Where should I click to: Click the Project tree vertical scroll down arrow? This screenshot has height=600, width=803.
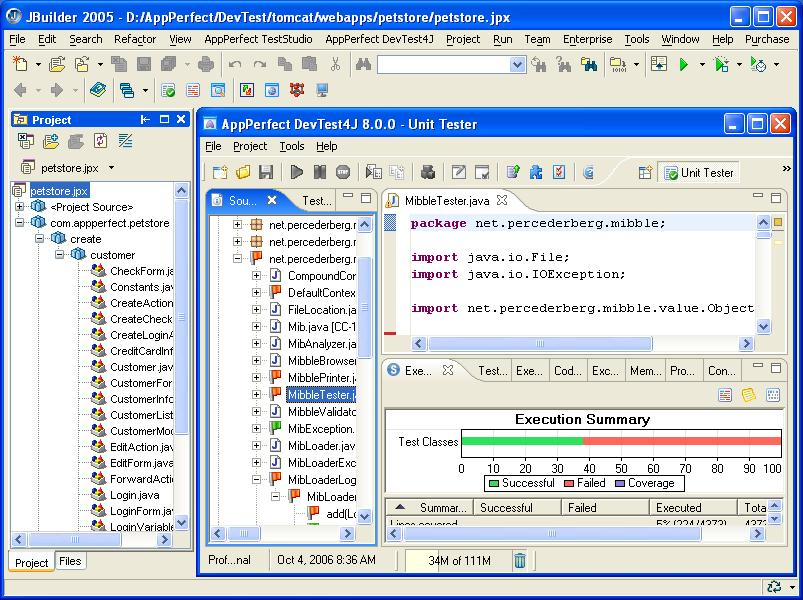click(181, 523)
